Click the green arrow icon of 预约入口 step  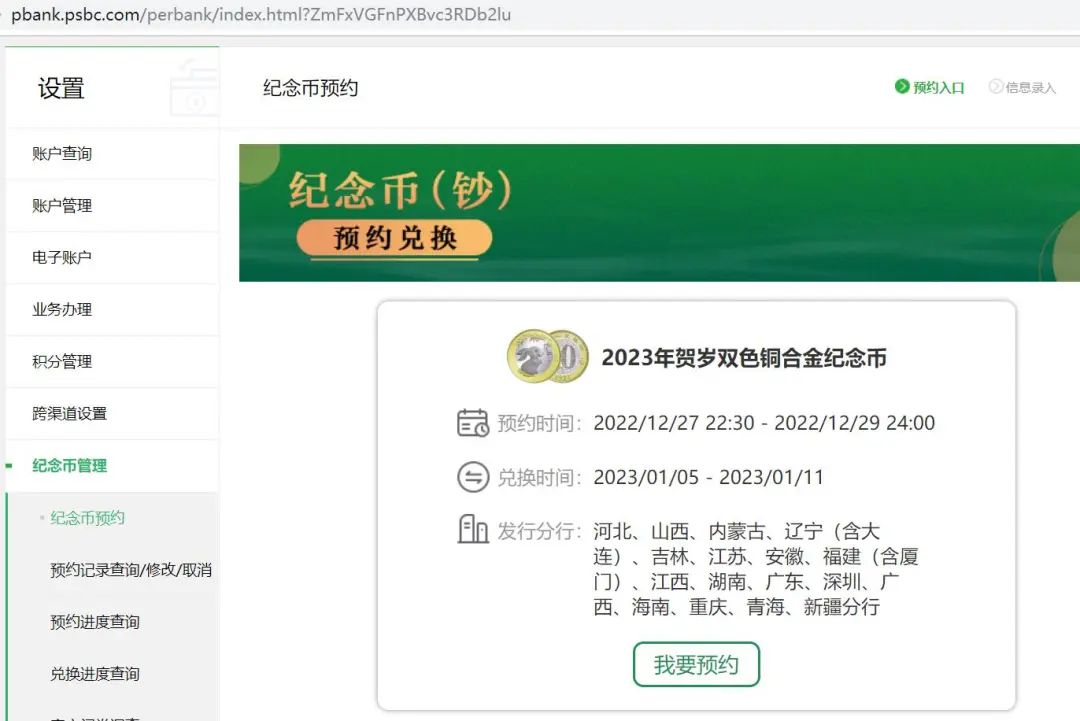(903, 88)
